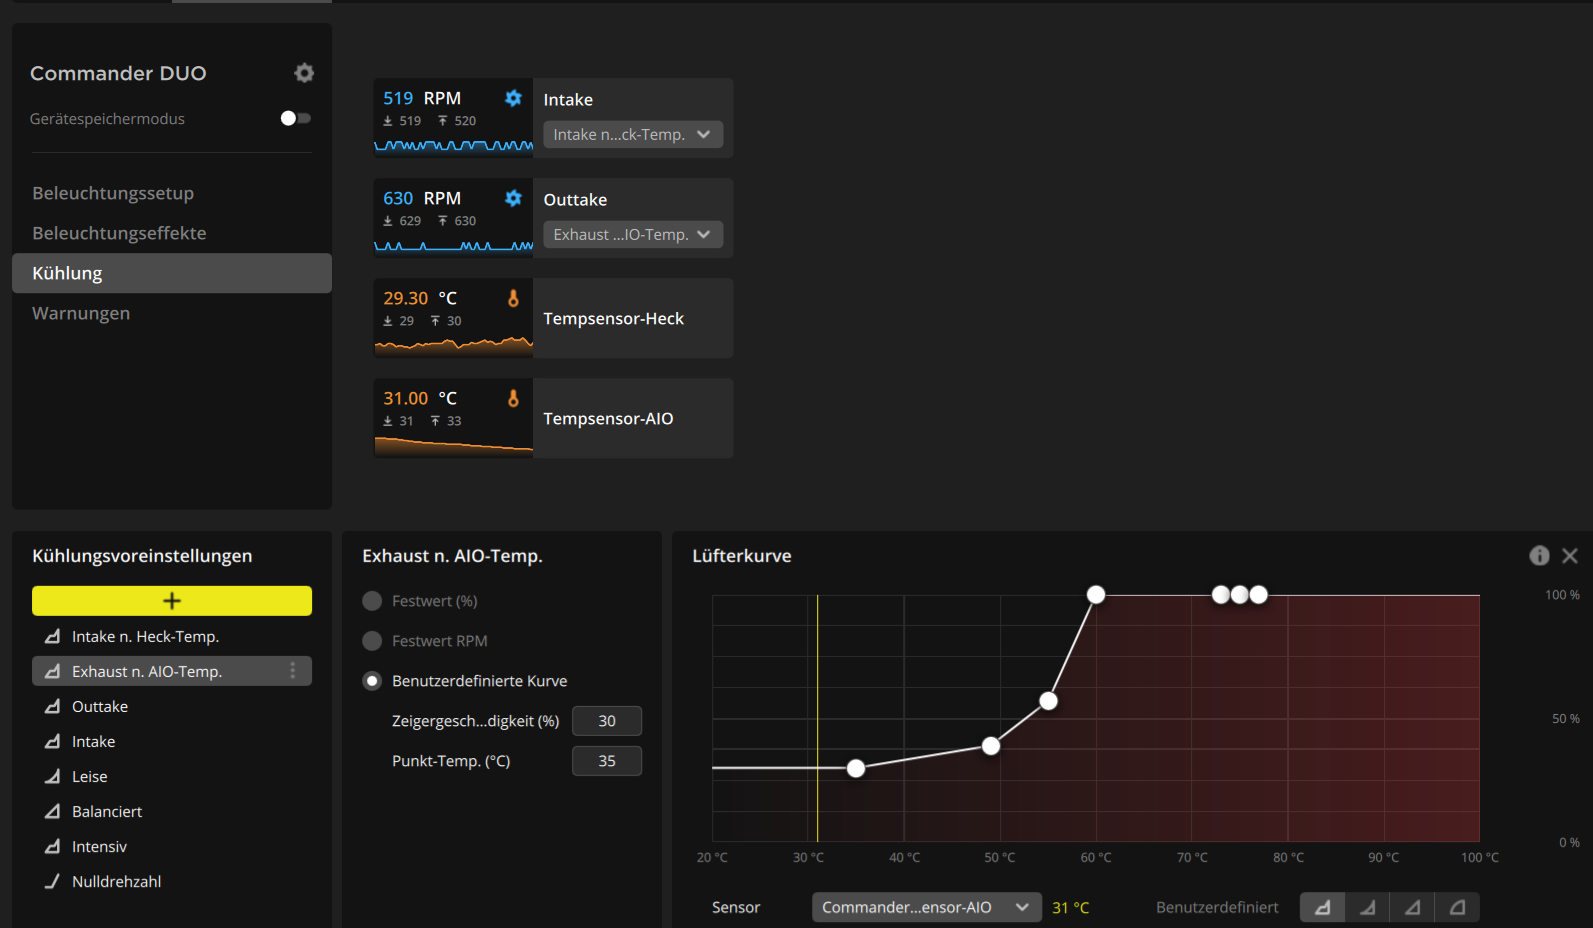Click Tempsensor-AIO thermometer icon

(513, 398)
